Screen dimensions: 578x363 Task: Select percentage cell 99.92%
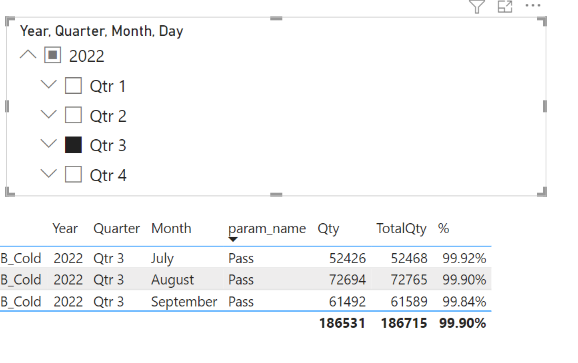[464, 258]
